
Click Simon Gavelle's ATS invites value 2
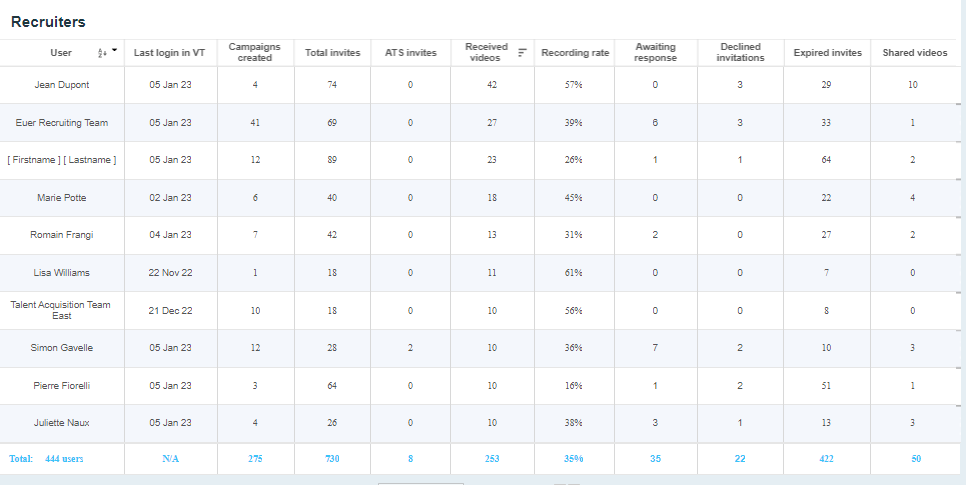click(x=410, y=348)
